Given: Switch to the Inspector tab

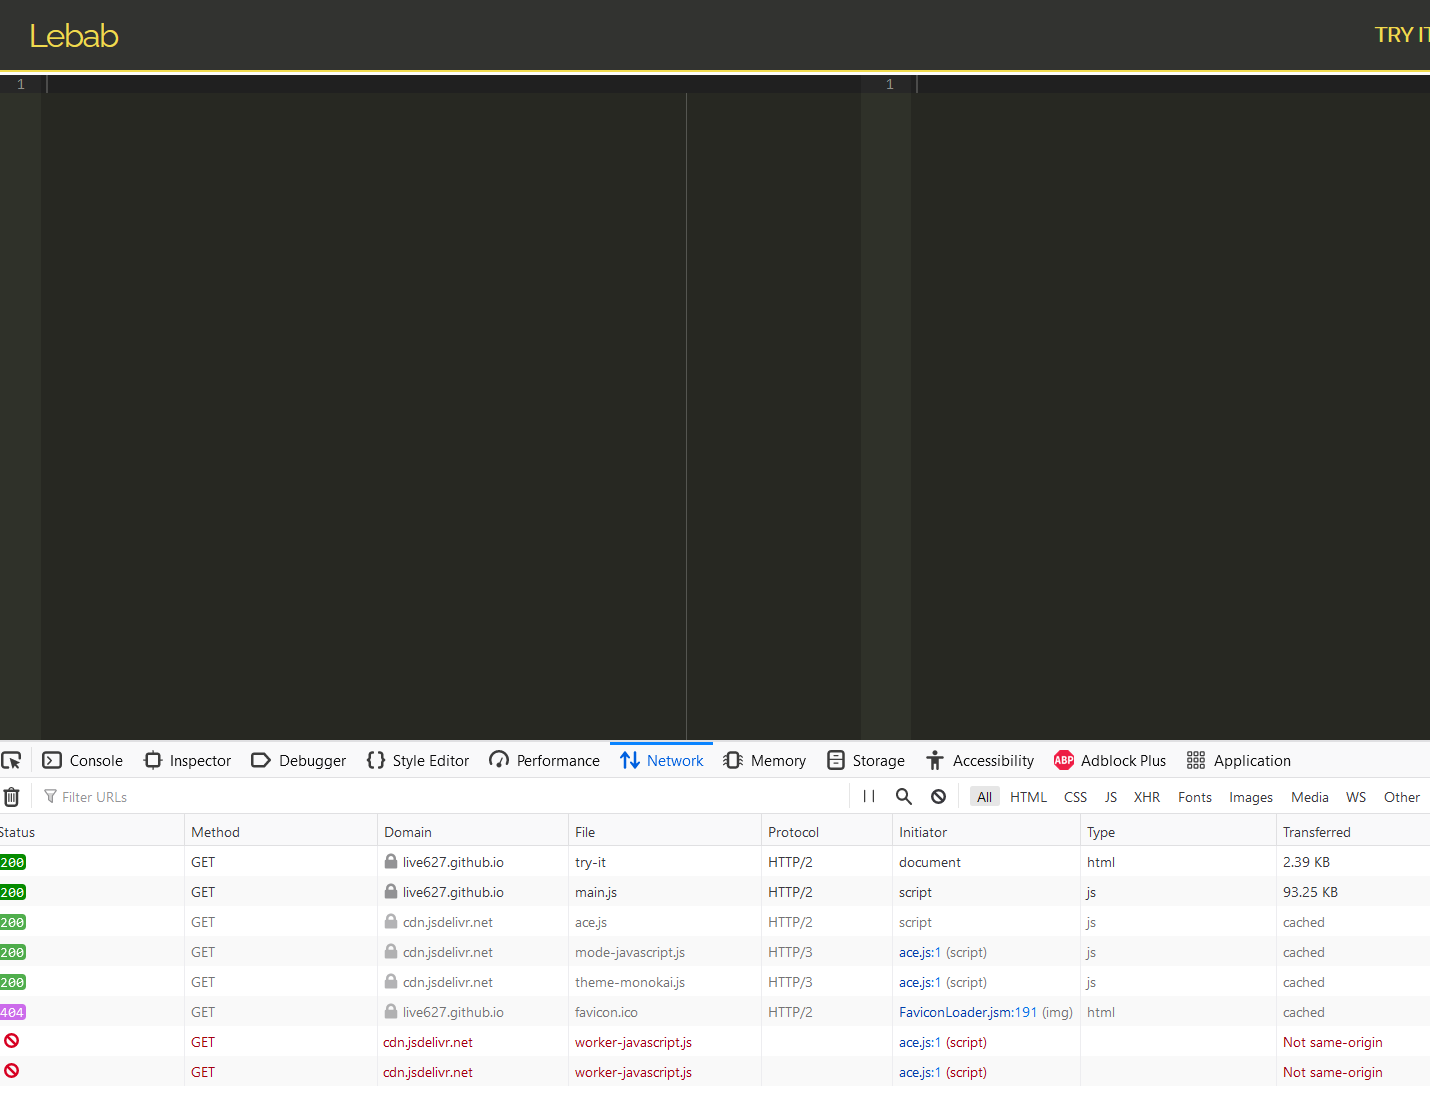Looking at the screenshot, I should pos(187,761).
